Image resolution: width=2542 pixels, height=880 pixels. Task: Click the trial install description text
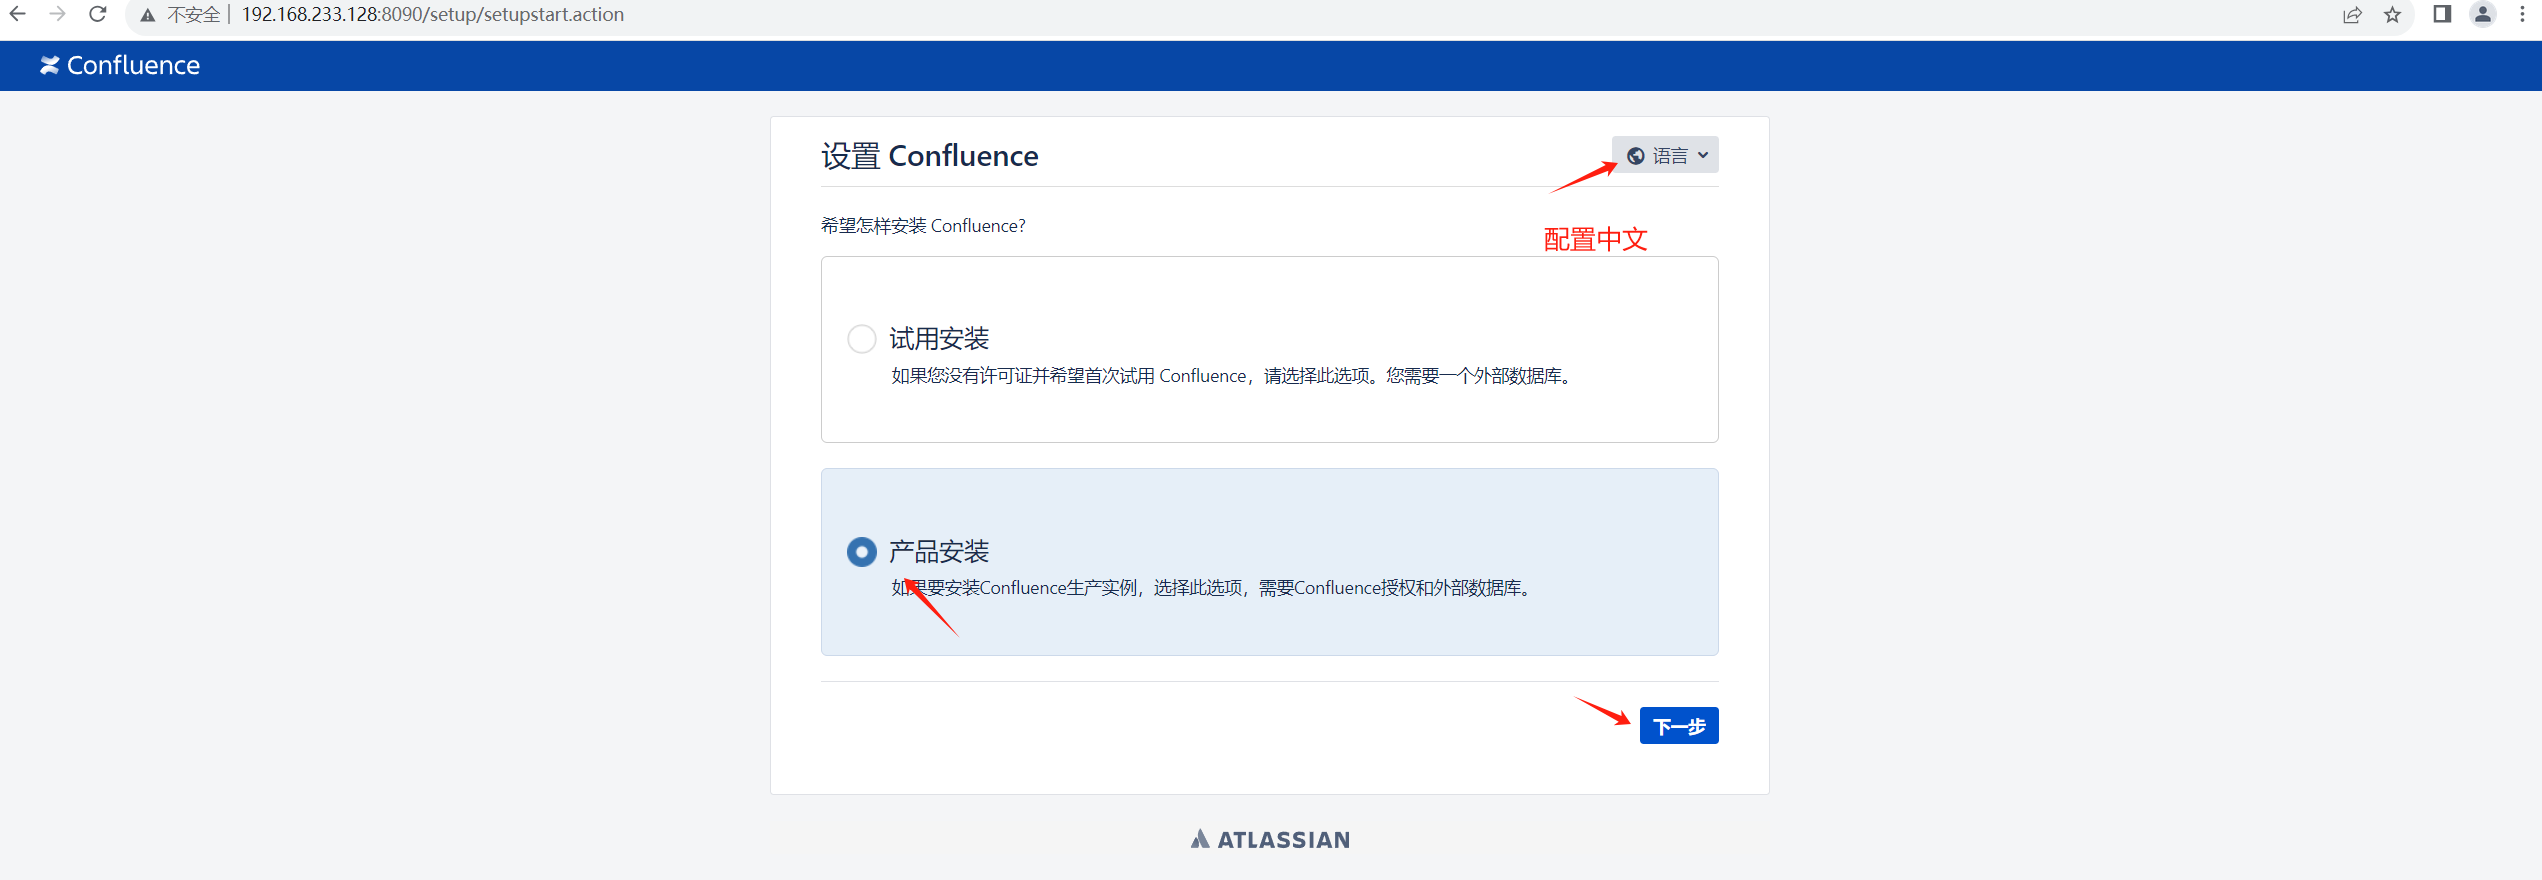[x=1234, y=376]
